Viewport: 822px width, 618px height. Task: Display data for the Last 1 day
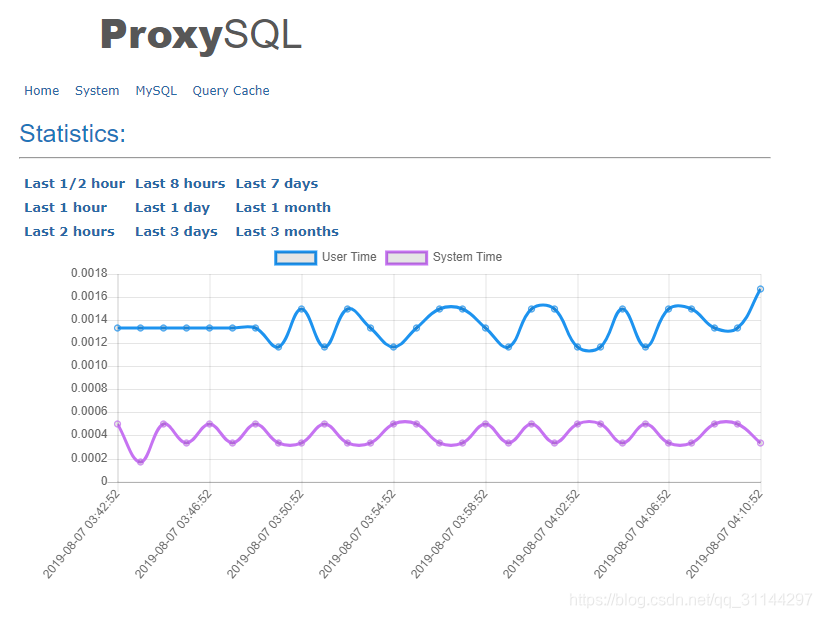(172, 207)
